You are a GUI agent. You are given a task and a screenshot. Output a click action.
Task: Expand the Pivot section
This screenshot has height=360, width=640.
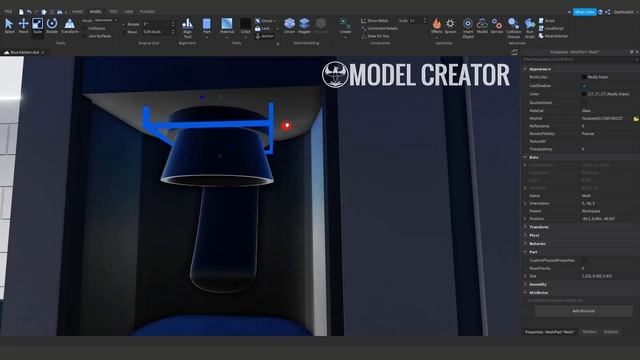tap(525, 236)
